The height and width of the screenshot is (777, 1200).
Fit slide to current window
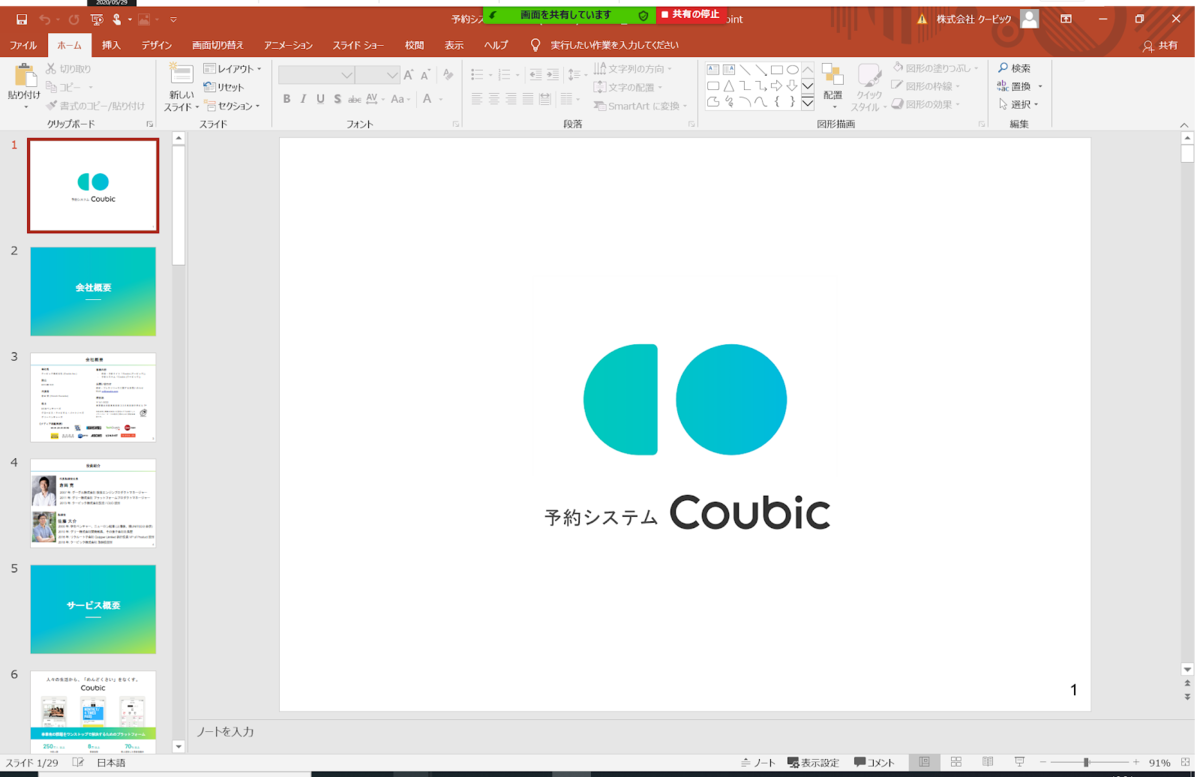[x=1185, y=762]
